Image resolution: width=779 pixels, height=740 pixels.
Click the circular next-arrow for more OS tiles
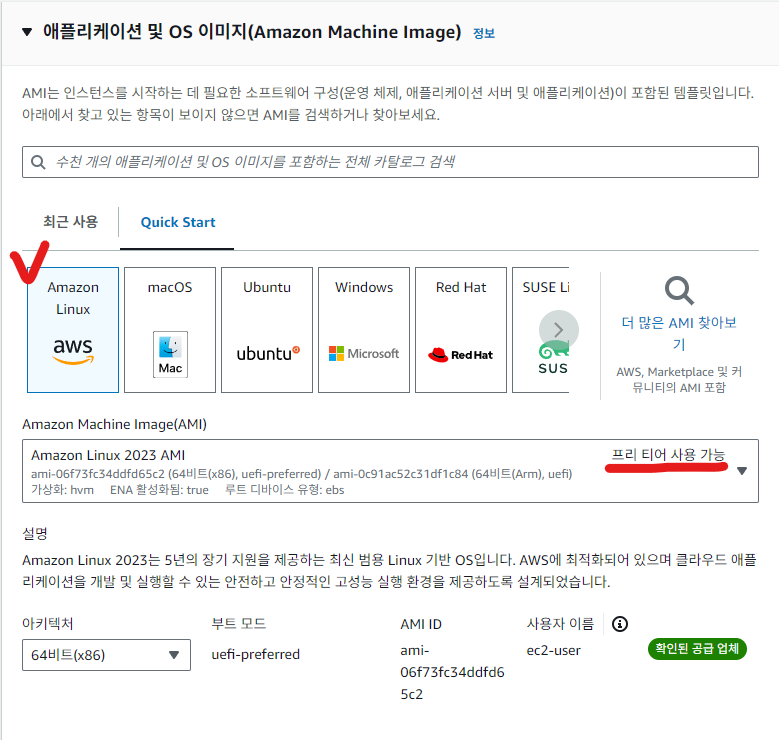coord(558,330)
